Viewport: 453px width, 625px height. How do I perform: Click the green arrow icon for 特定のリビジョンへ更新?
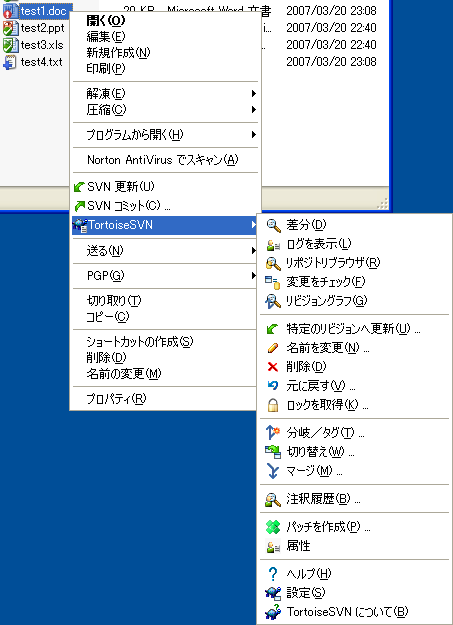click(273, 329)
